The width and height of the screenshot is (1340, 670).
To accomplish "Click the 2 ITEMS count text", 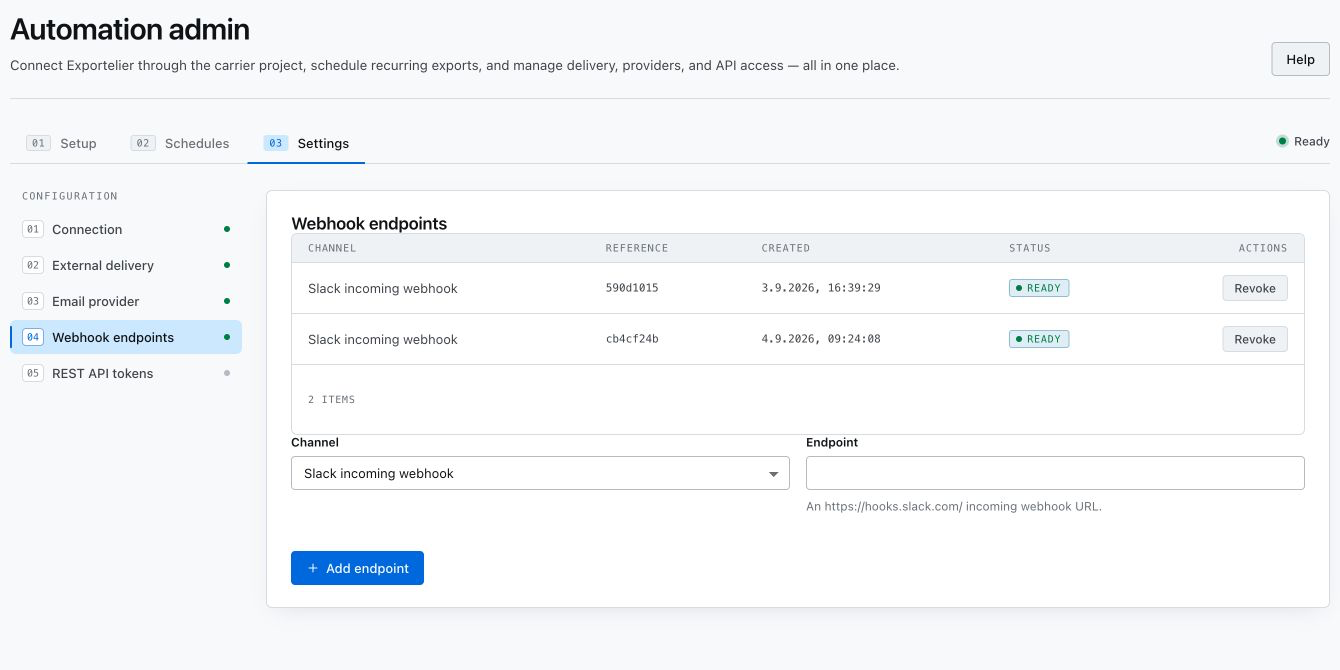I will pos(331,399).
